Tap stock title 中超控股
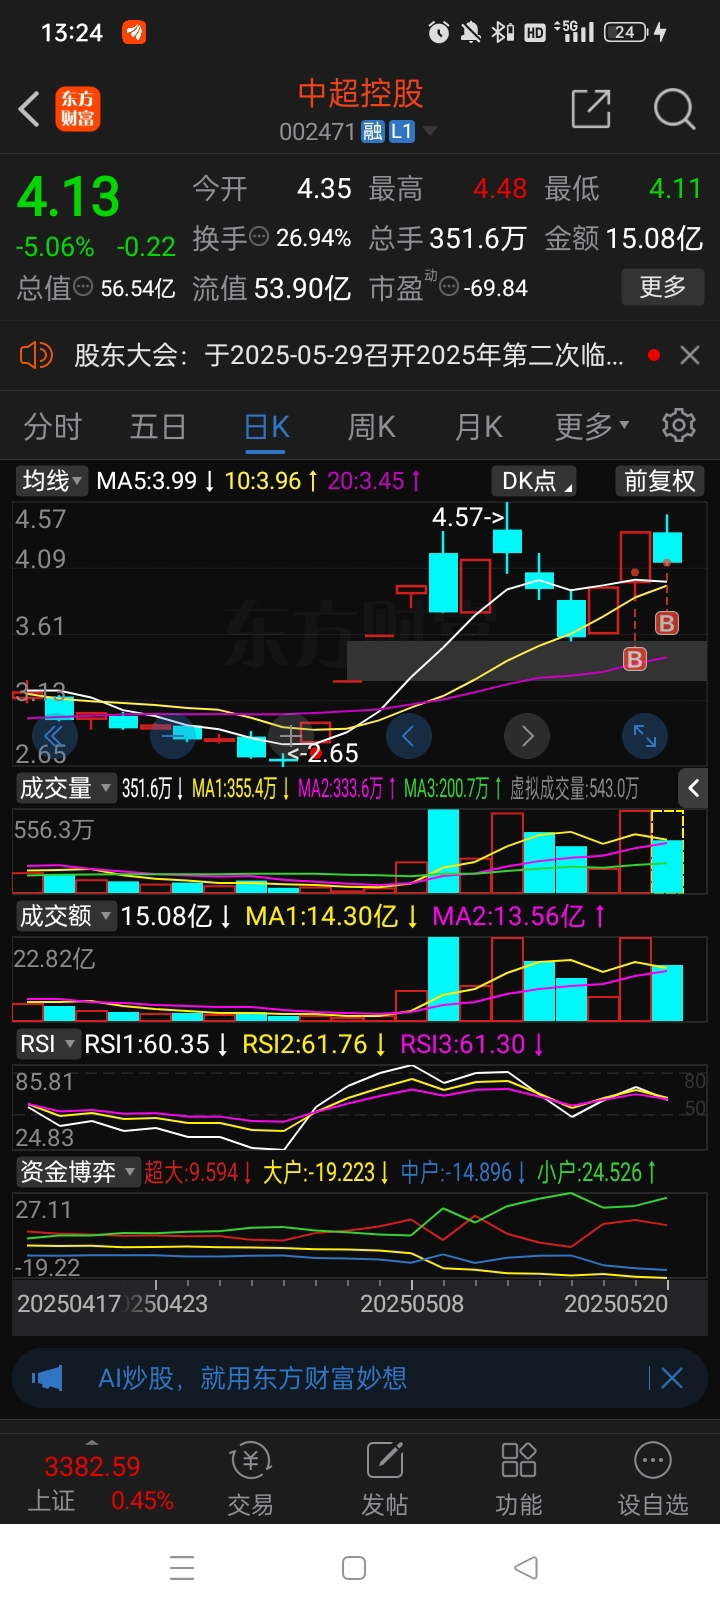Screen dimensions: 720x1612 (360, 94)
